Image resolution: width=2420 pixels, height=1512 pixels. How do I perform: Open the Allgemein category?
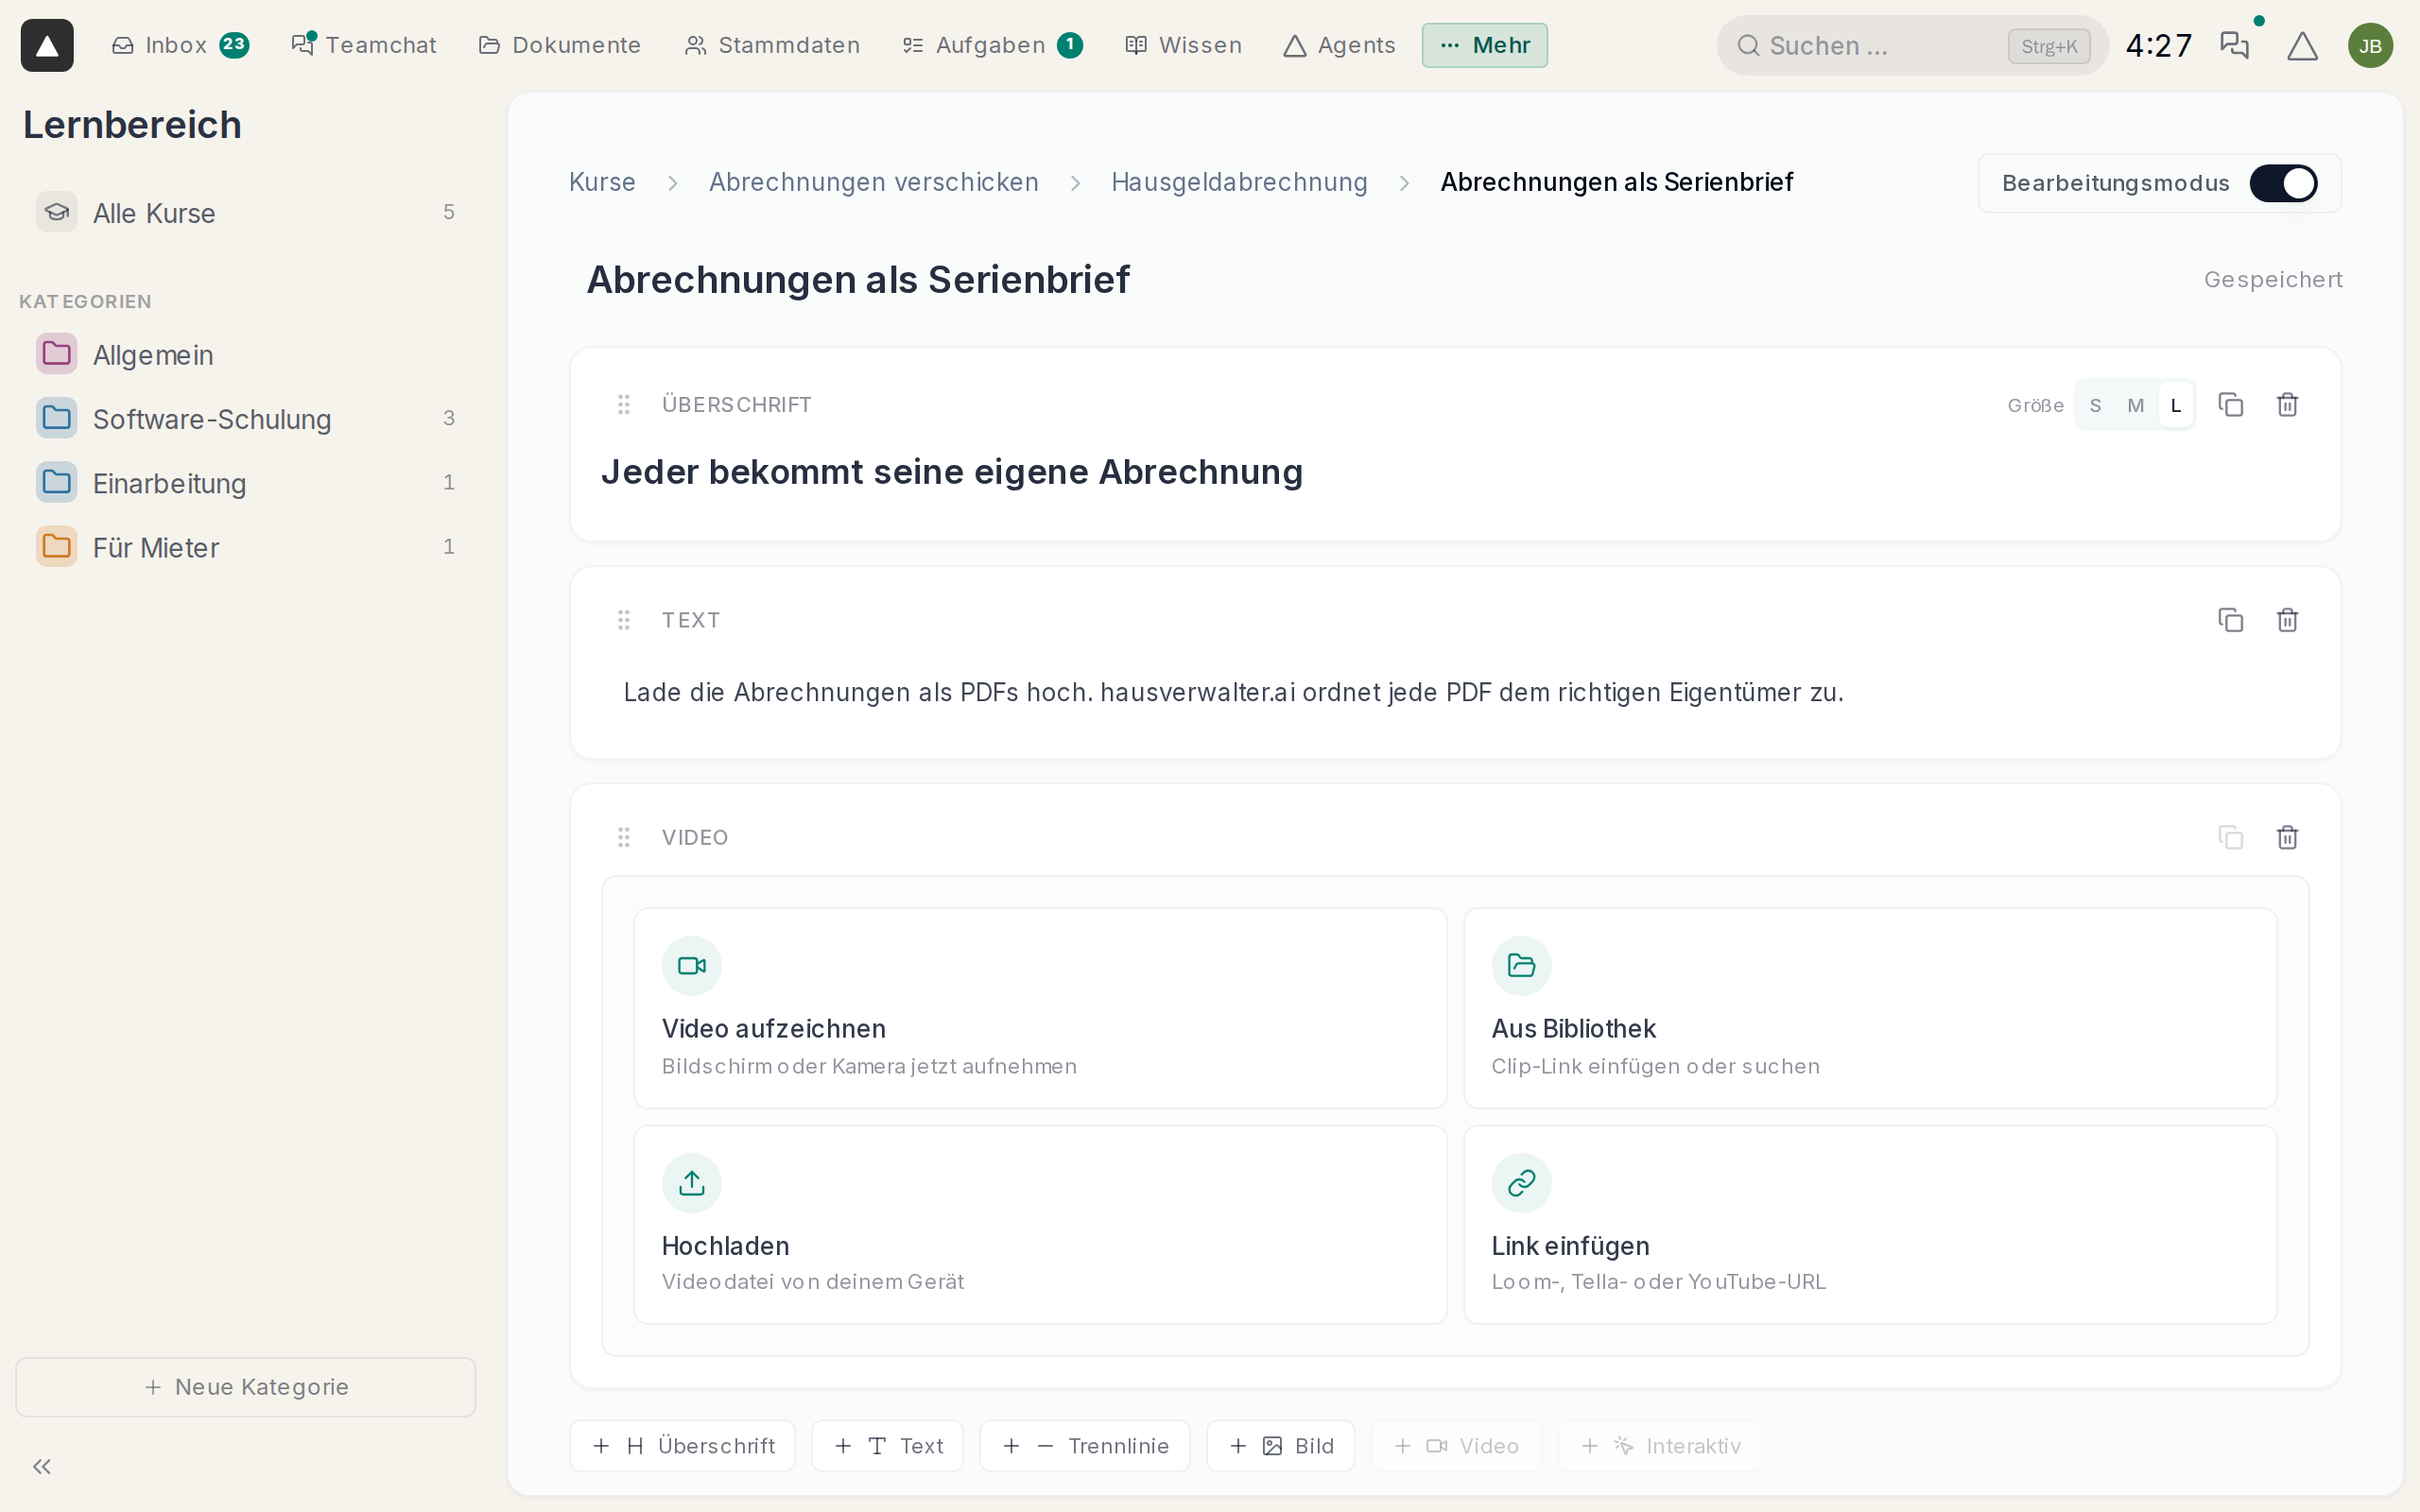tap(246, 354)
